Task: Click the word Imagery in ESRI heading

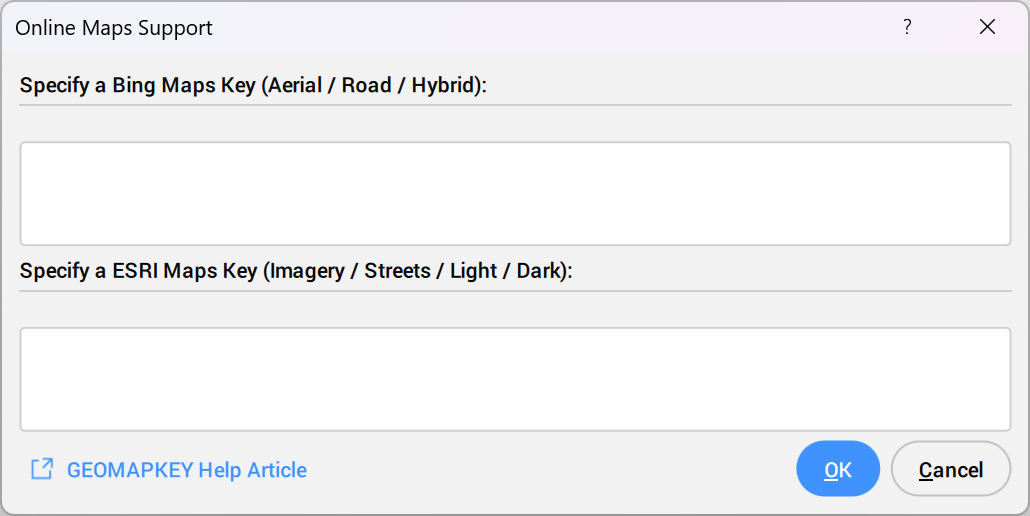Action: coord(307,271)
